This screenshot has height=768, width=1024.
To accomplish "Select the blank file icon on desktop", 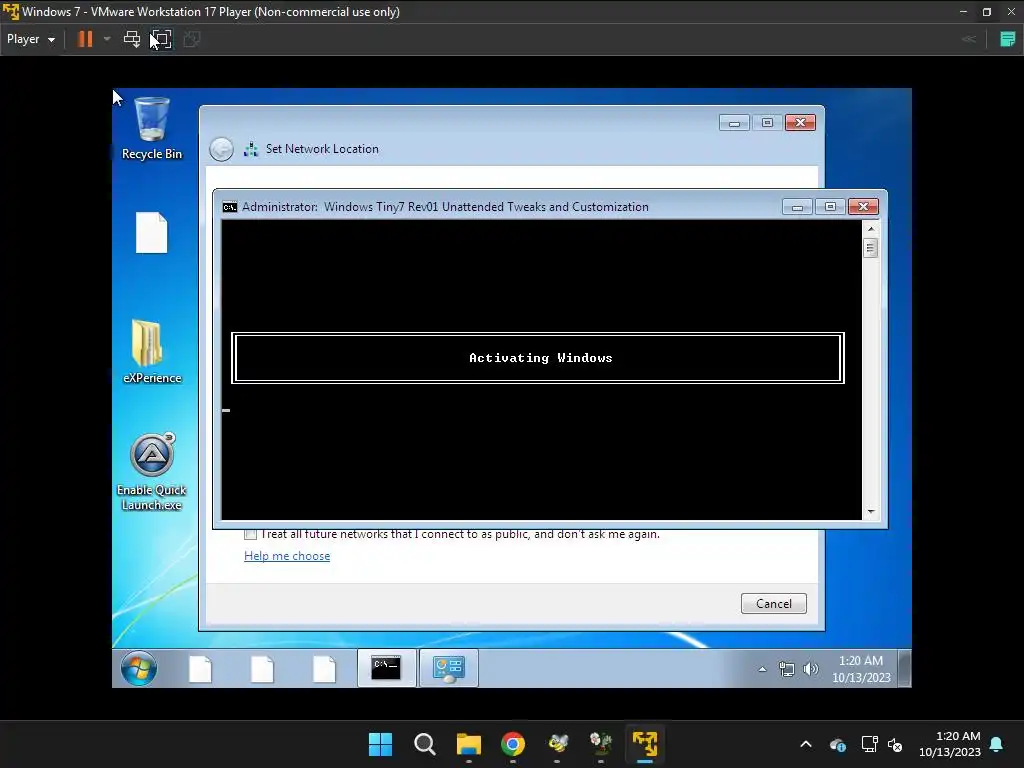I will click(152, 232).
